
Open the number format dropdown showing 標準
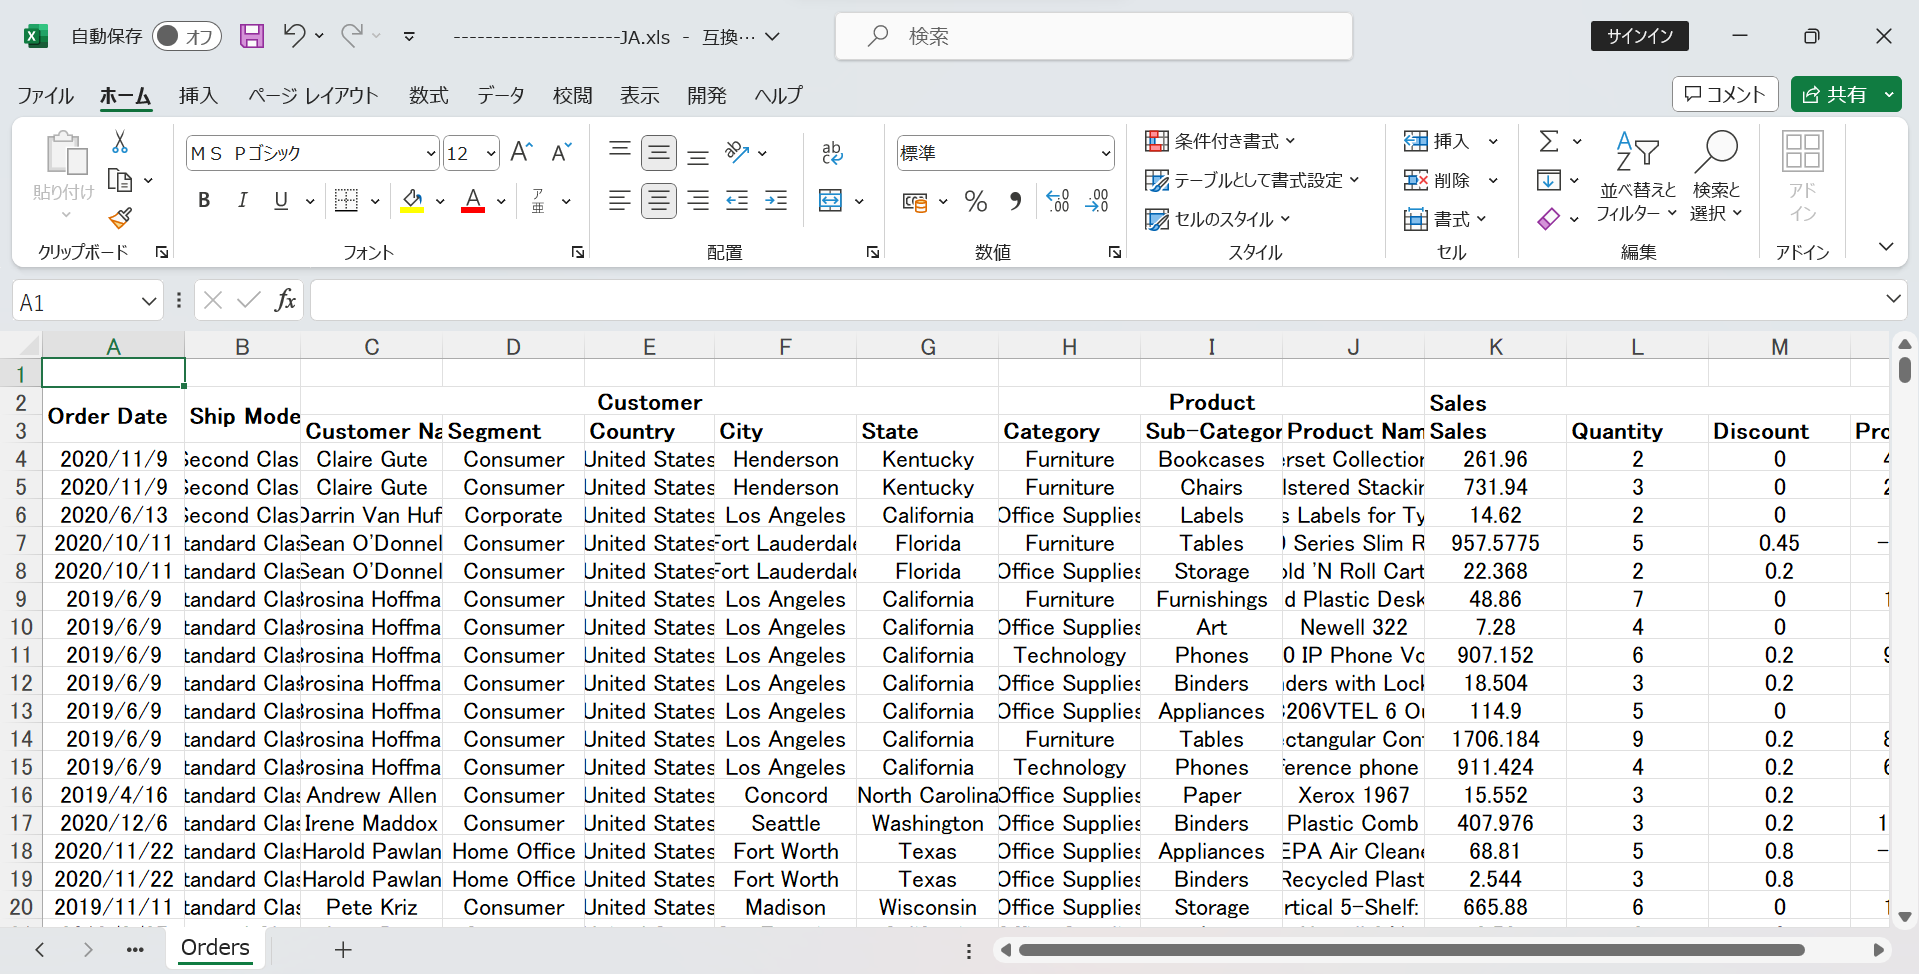click(1105, 153)
